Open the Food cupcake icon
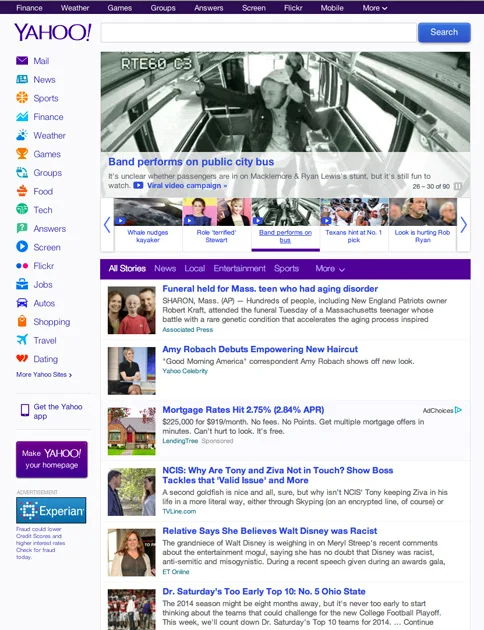Viewport: 484px width, 630px height. (22, 191)
